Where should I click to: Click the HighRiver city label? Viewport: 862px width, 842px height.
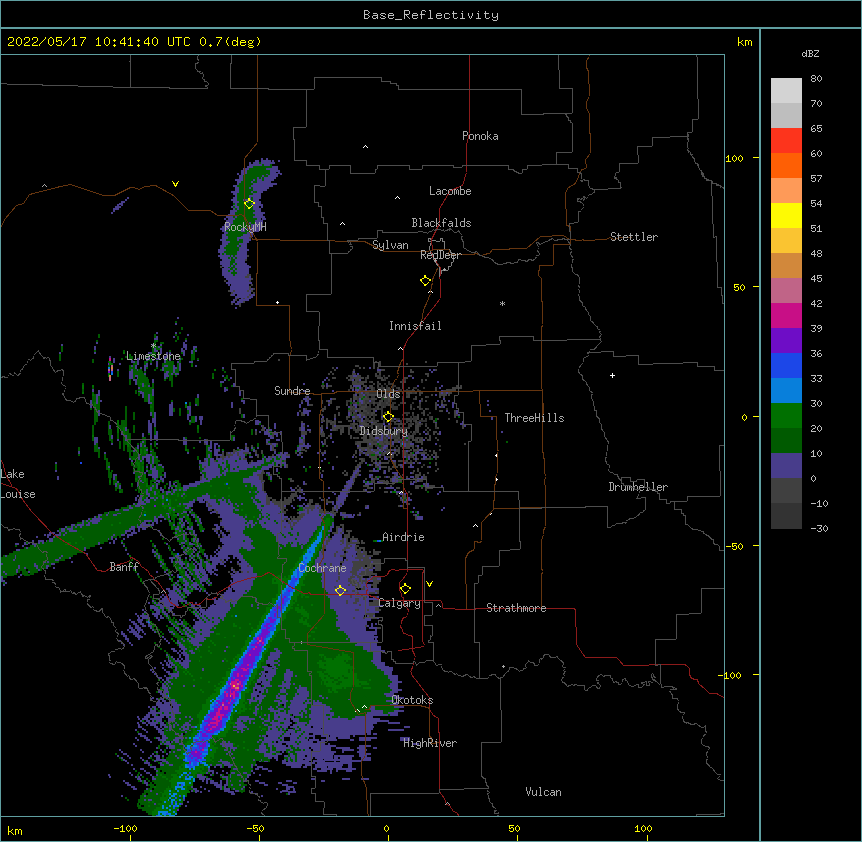tap(430, 743)
